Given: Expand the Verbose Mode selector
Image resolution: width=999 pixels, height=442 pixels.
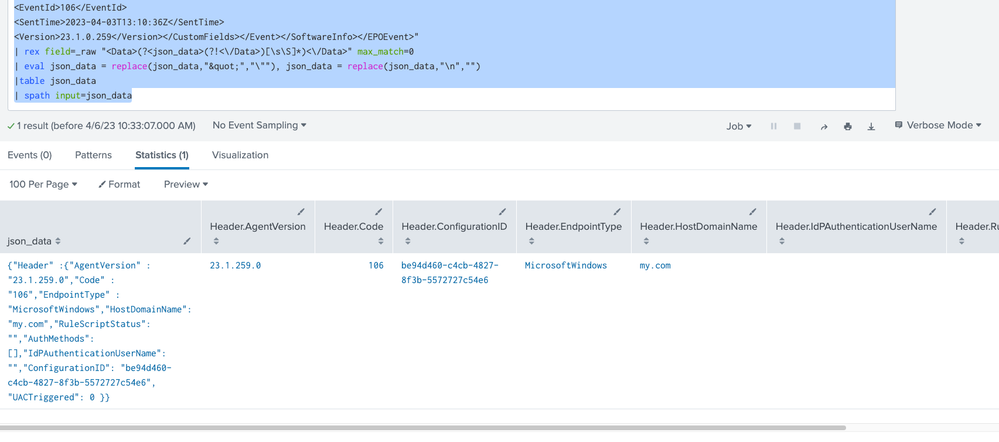Looking at the screenshot, I should tap(937, 125).
